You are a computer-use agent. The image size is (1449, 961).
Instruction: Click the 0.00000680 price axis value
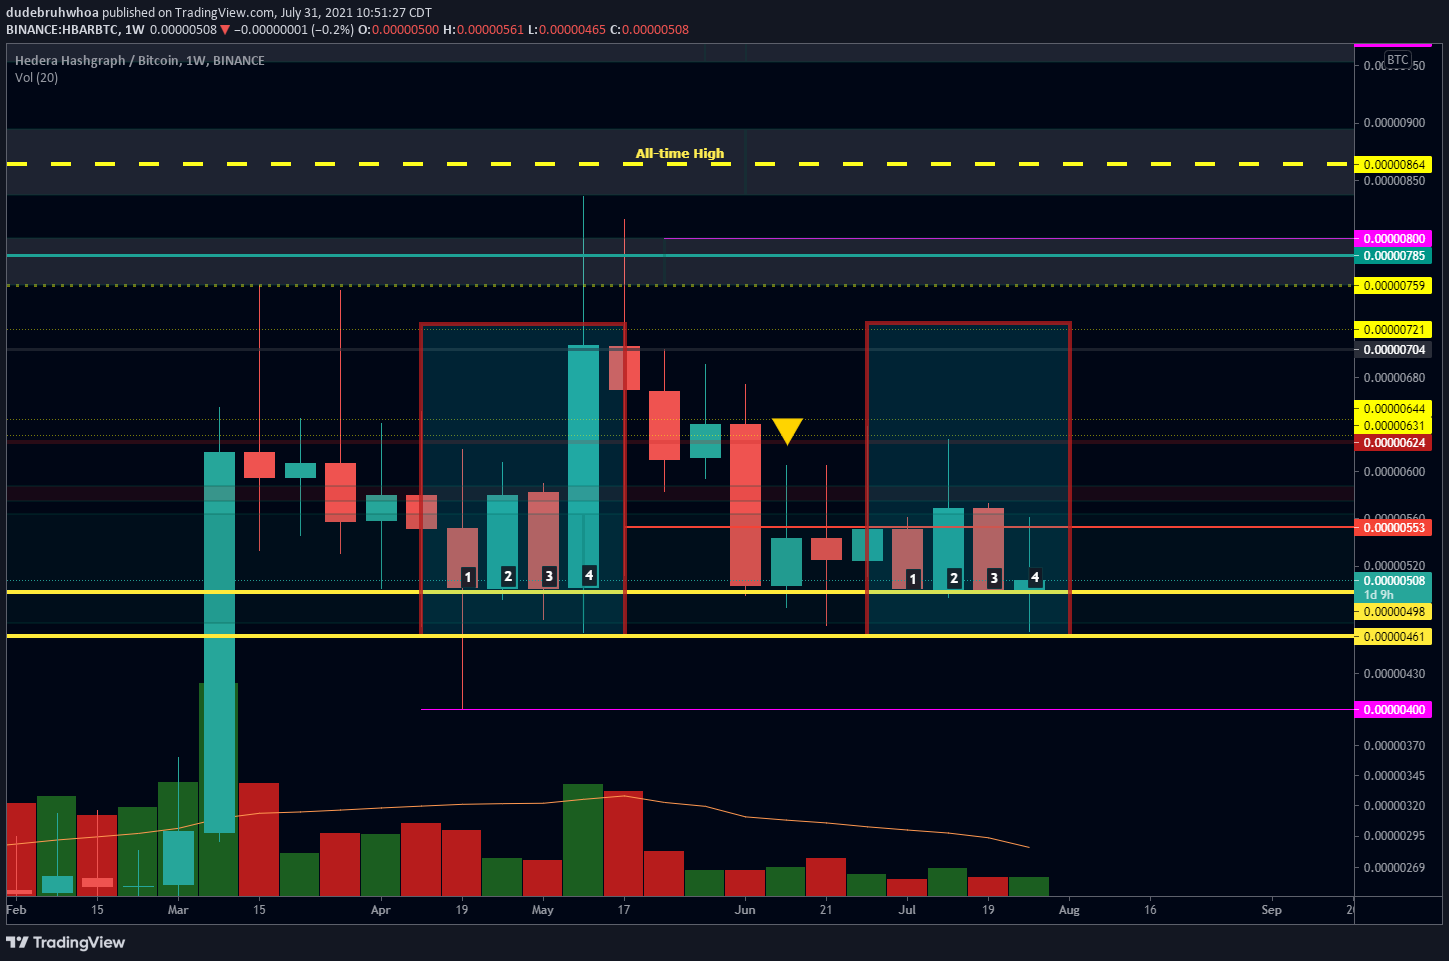pyautogui.click(x=1395, y=378)
